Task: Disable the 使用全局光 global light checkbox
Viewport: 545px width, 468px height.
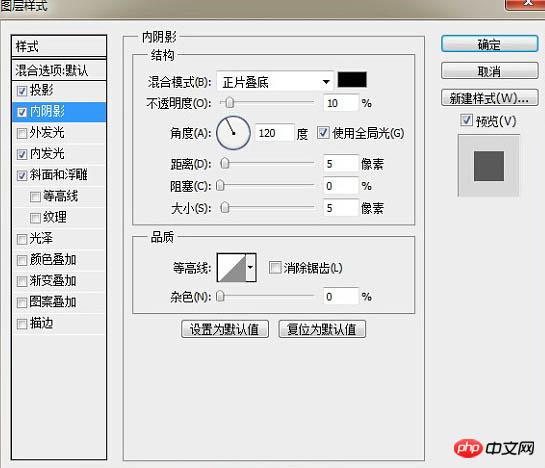Action: coord(323,132)
